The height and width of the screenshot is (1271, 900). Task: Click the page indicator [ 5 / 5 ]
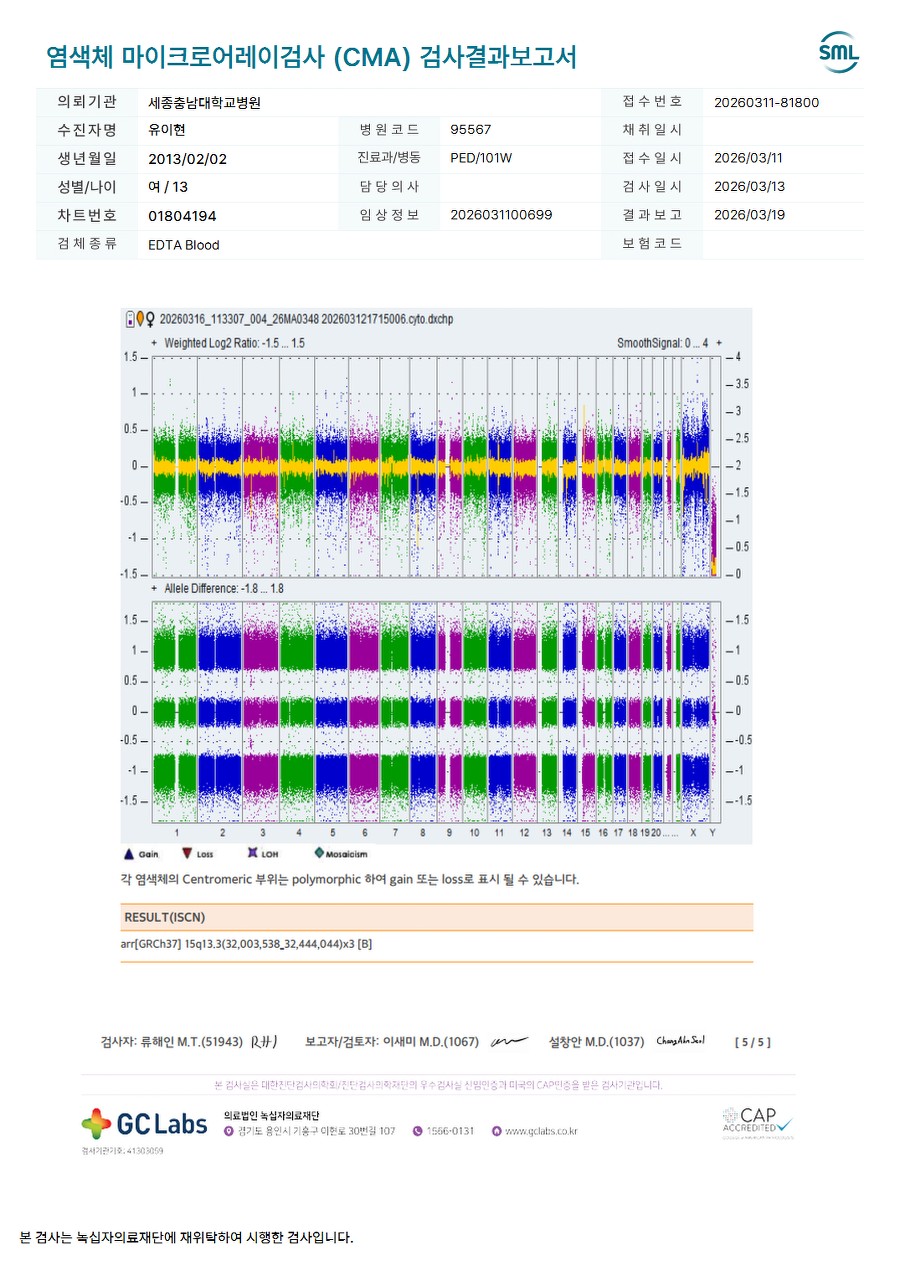(x=753, y=1042)
